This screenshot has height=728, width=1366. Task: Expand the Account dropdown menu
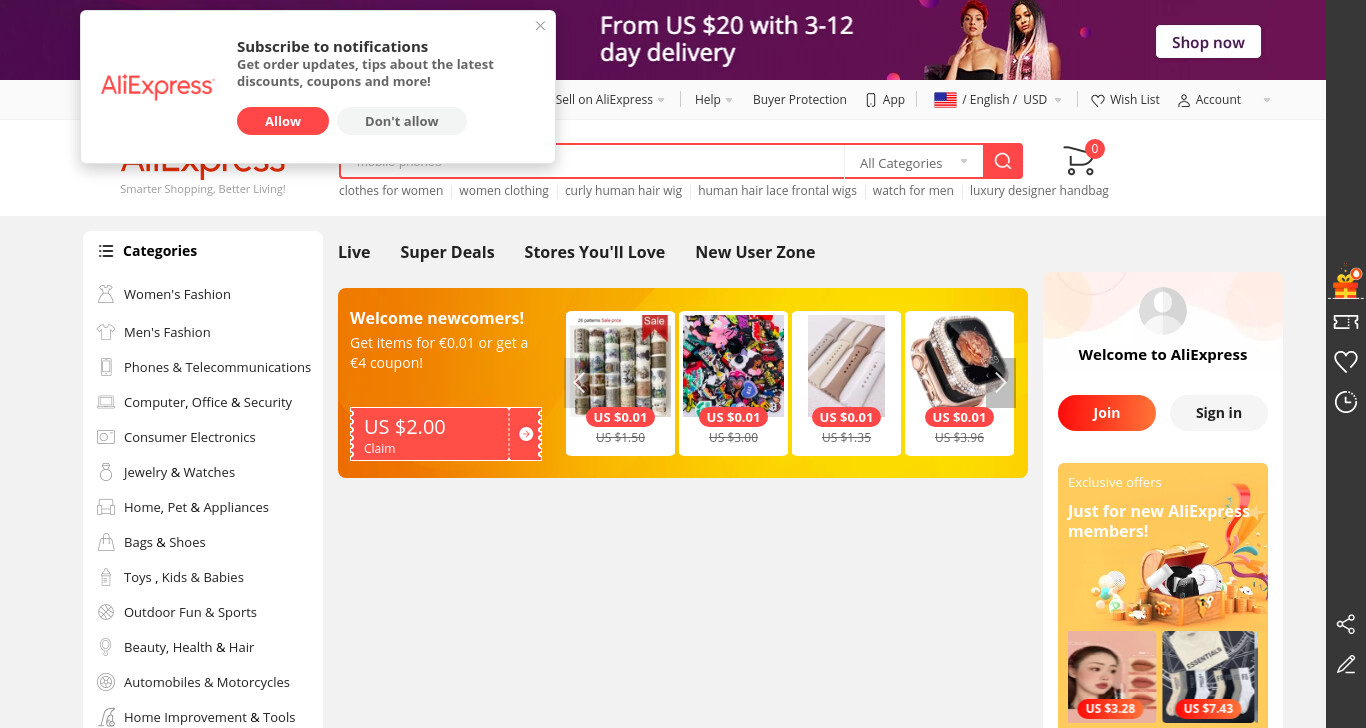point(1224,100)
